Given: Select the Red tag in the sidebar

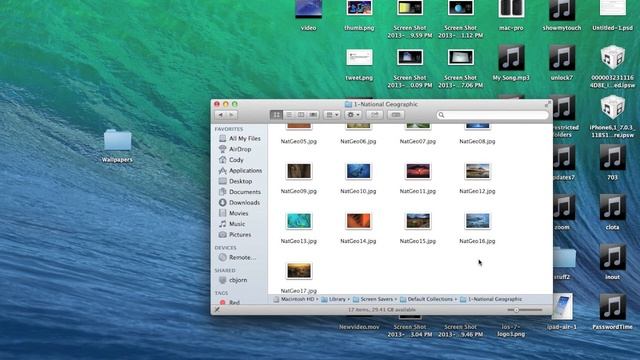Looking at the screenshot, I should [230, 302].
